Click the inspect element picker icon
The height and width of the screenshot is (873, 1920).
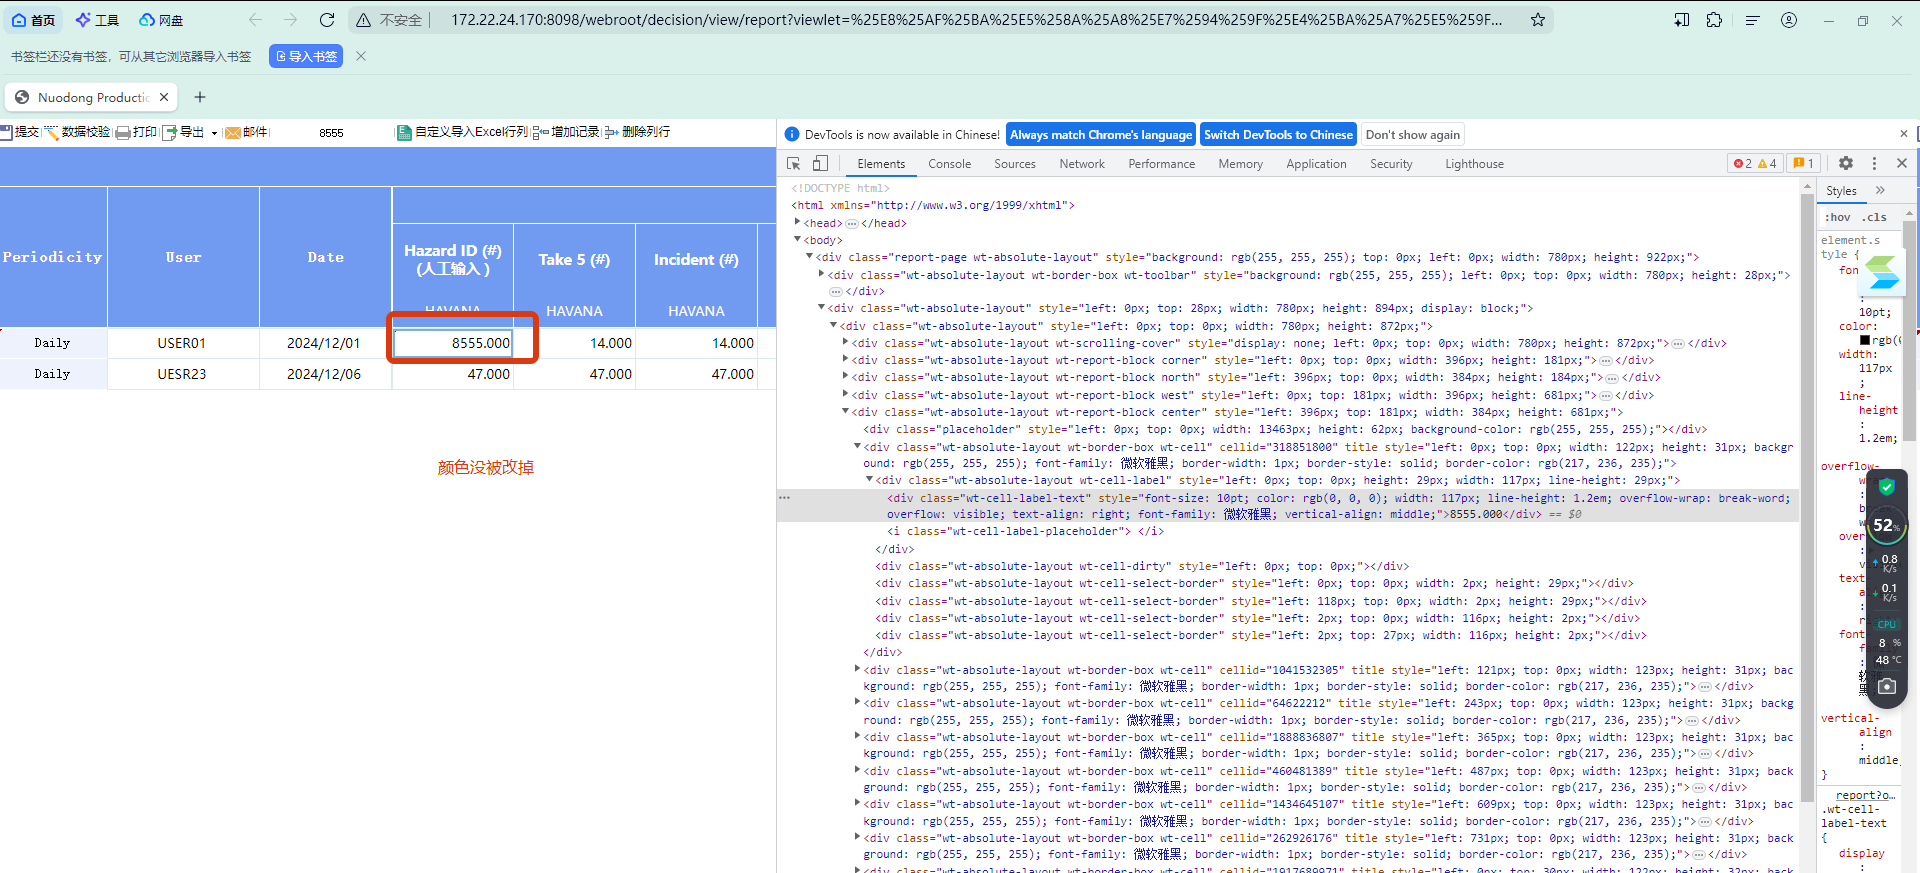793,164
